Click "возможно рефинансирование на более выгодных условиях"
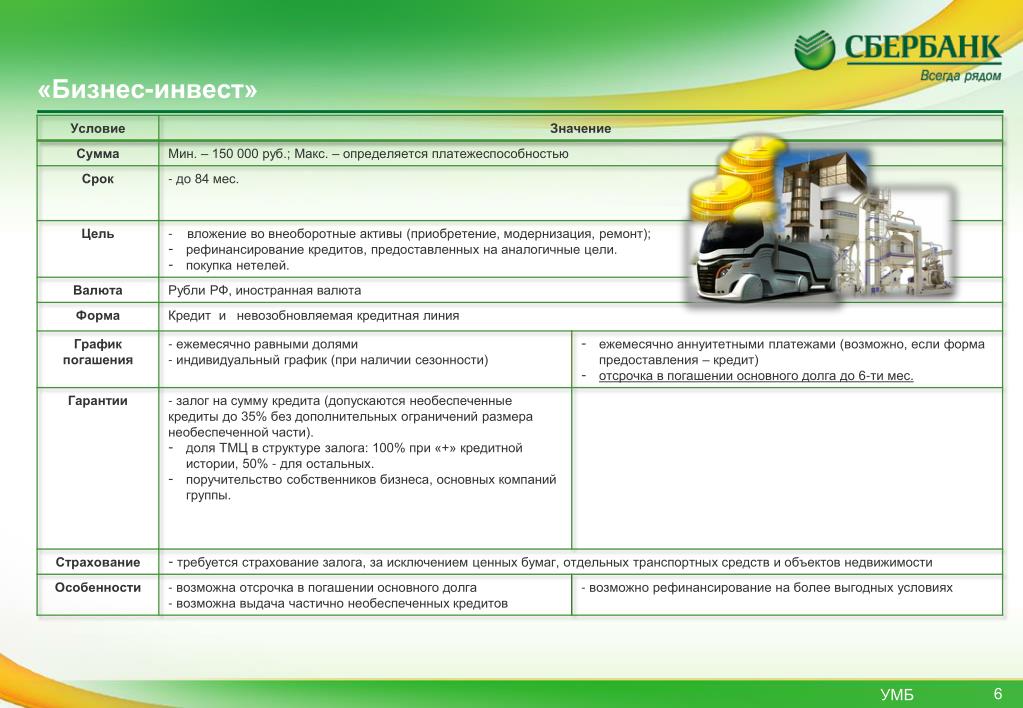 pos(767,588)
